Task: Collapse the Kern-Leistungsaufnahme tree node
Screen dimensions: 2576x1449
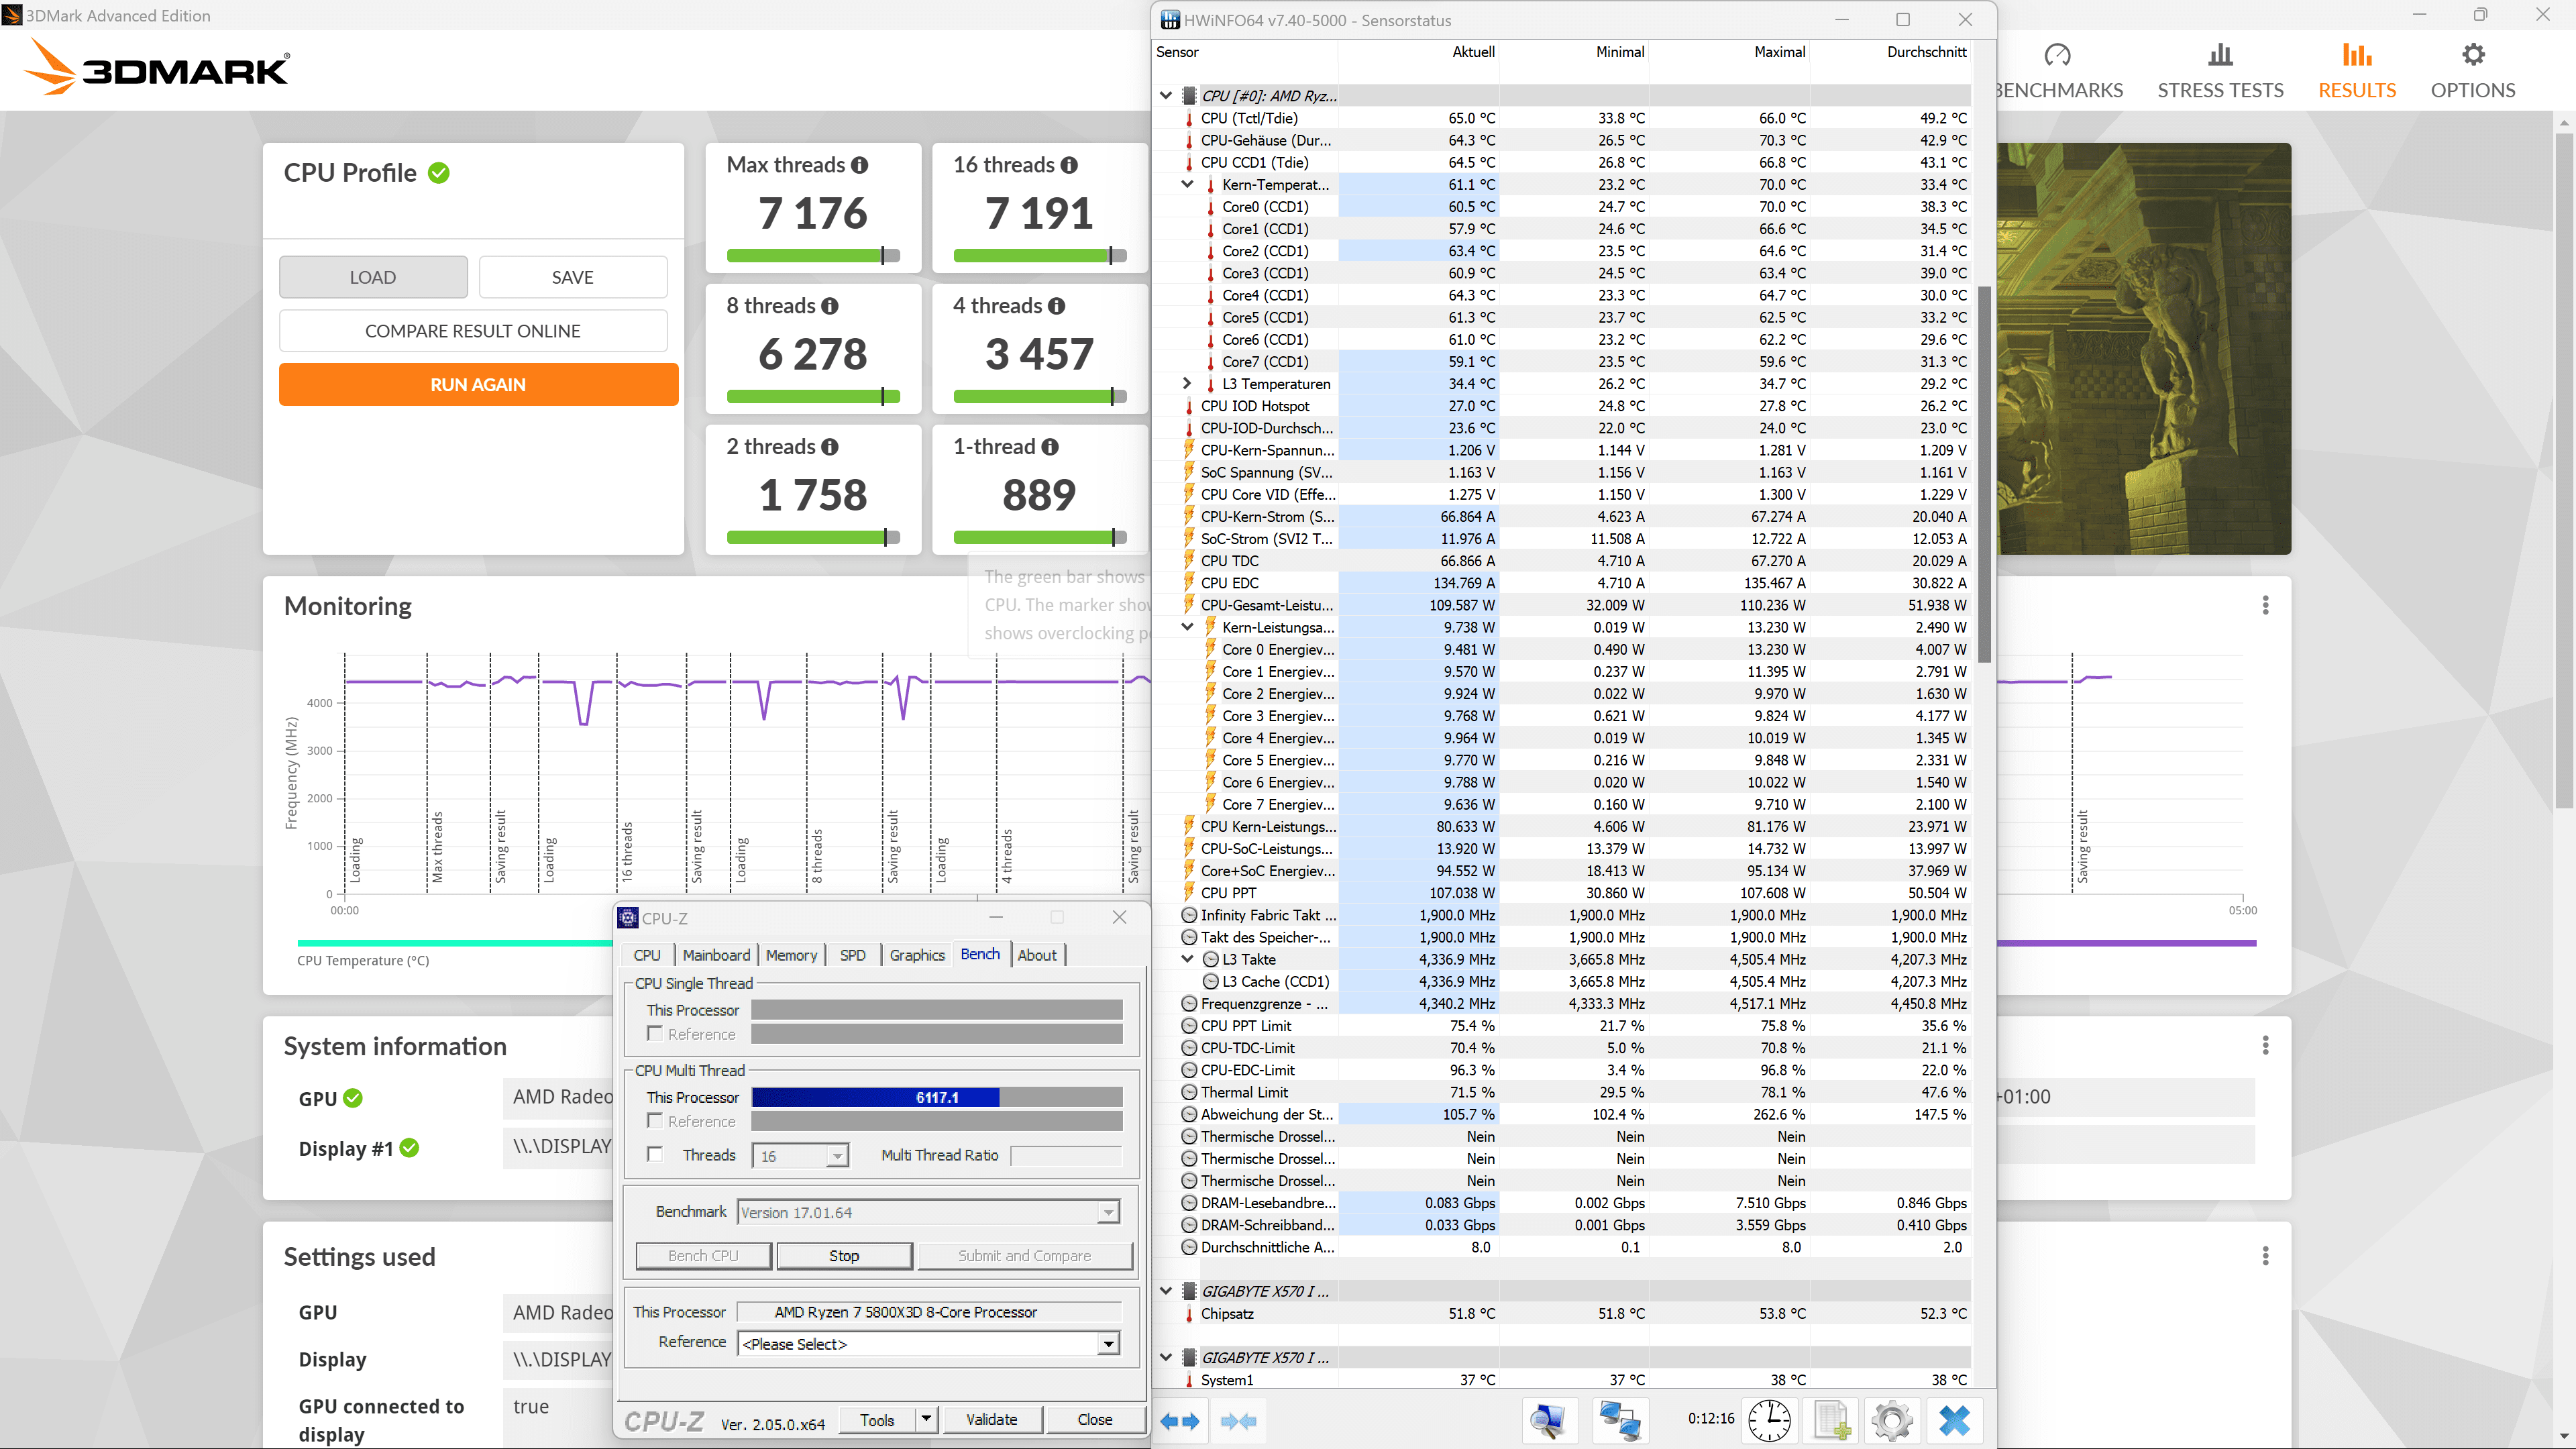Action: 1187,627
